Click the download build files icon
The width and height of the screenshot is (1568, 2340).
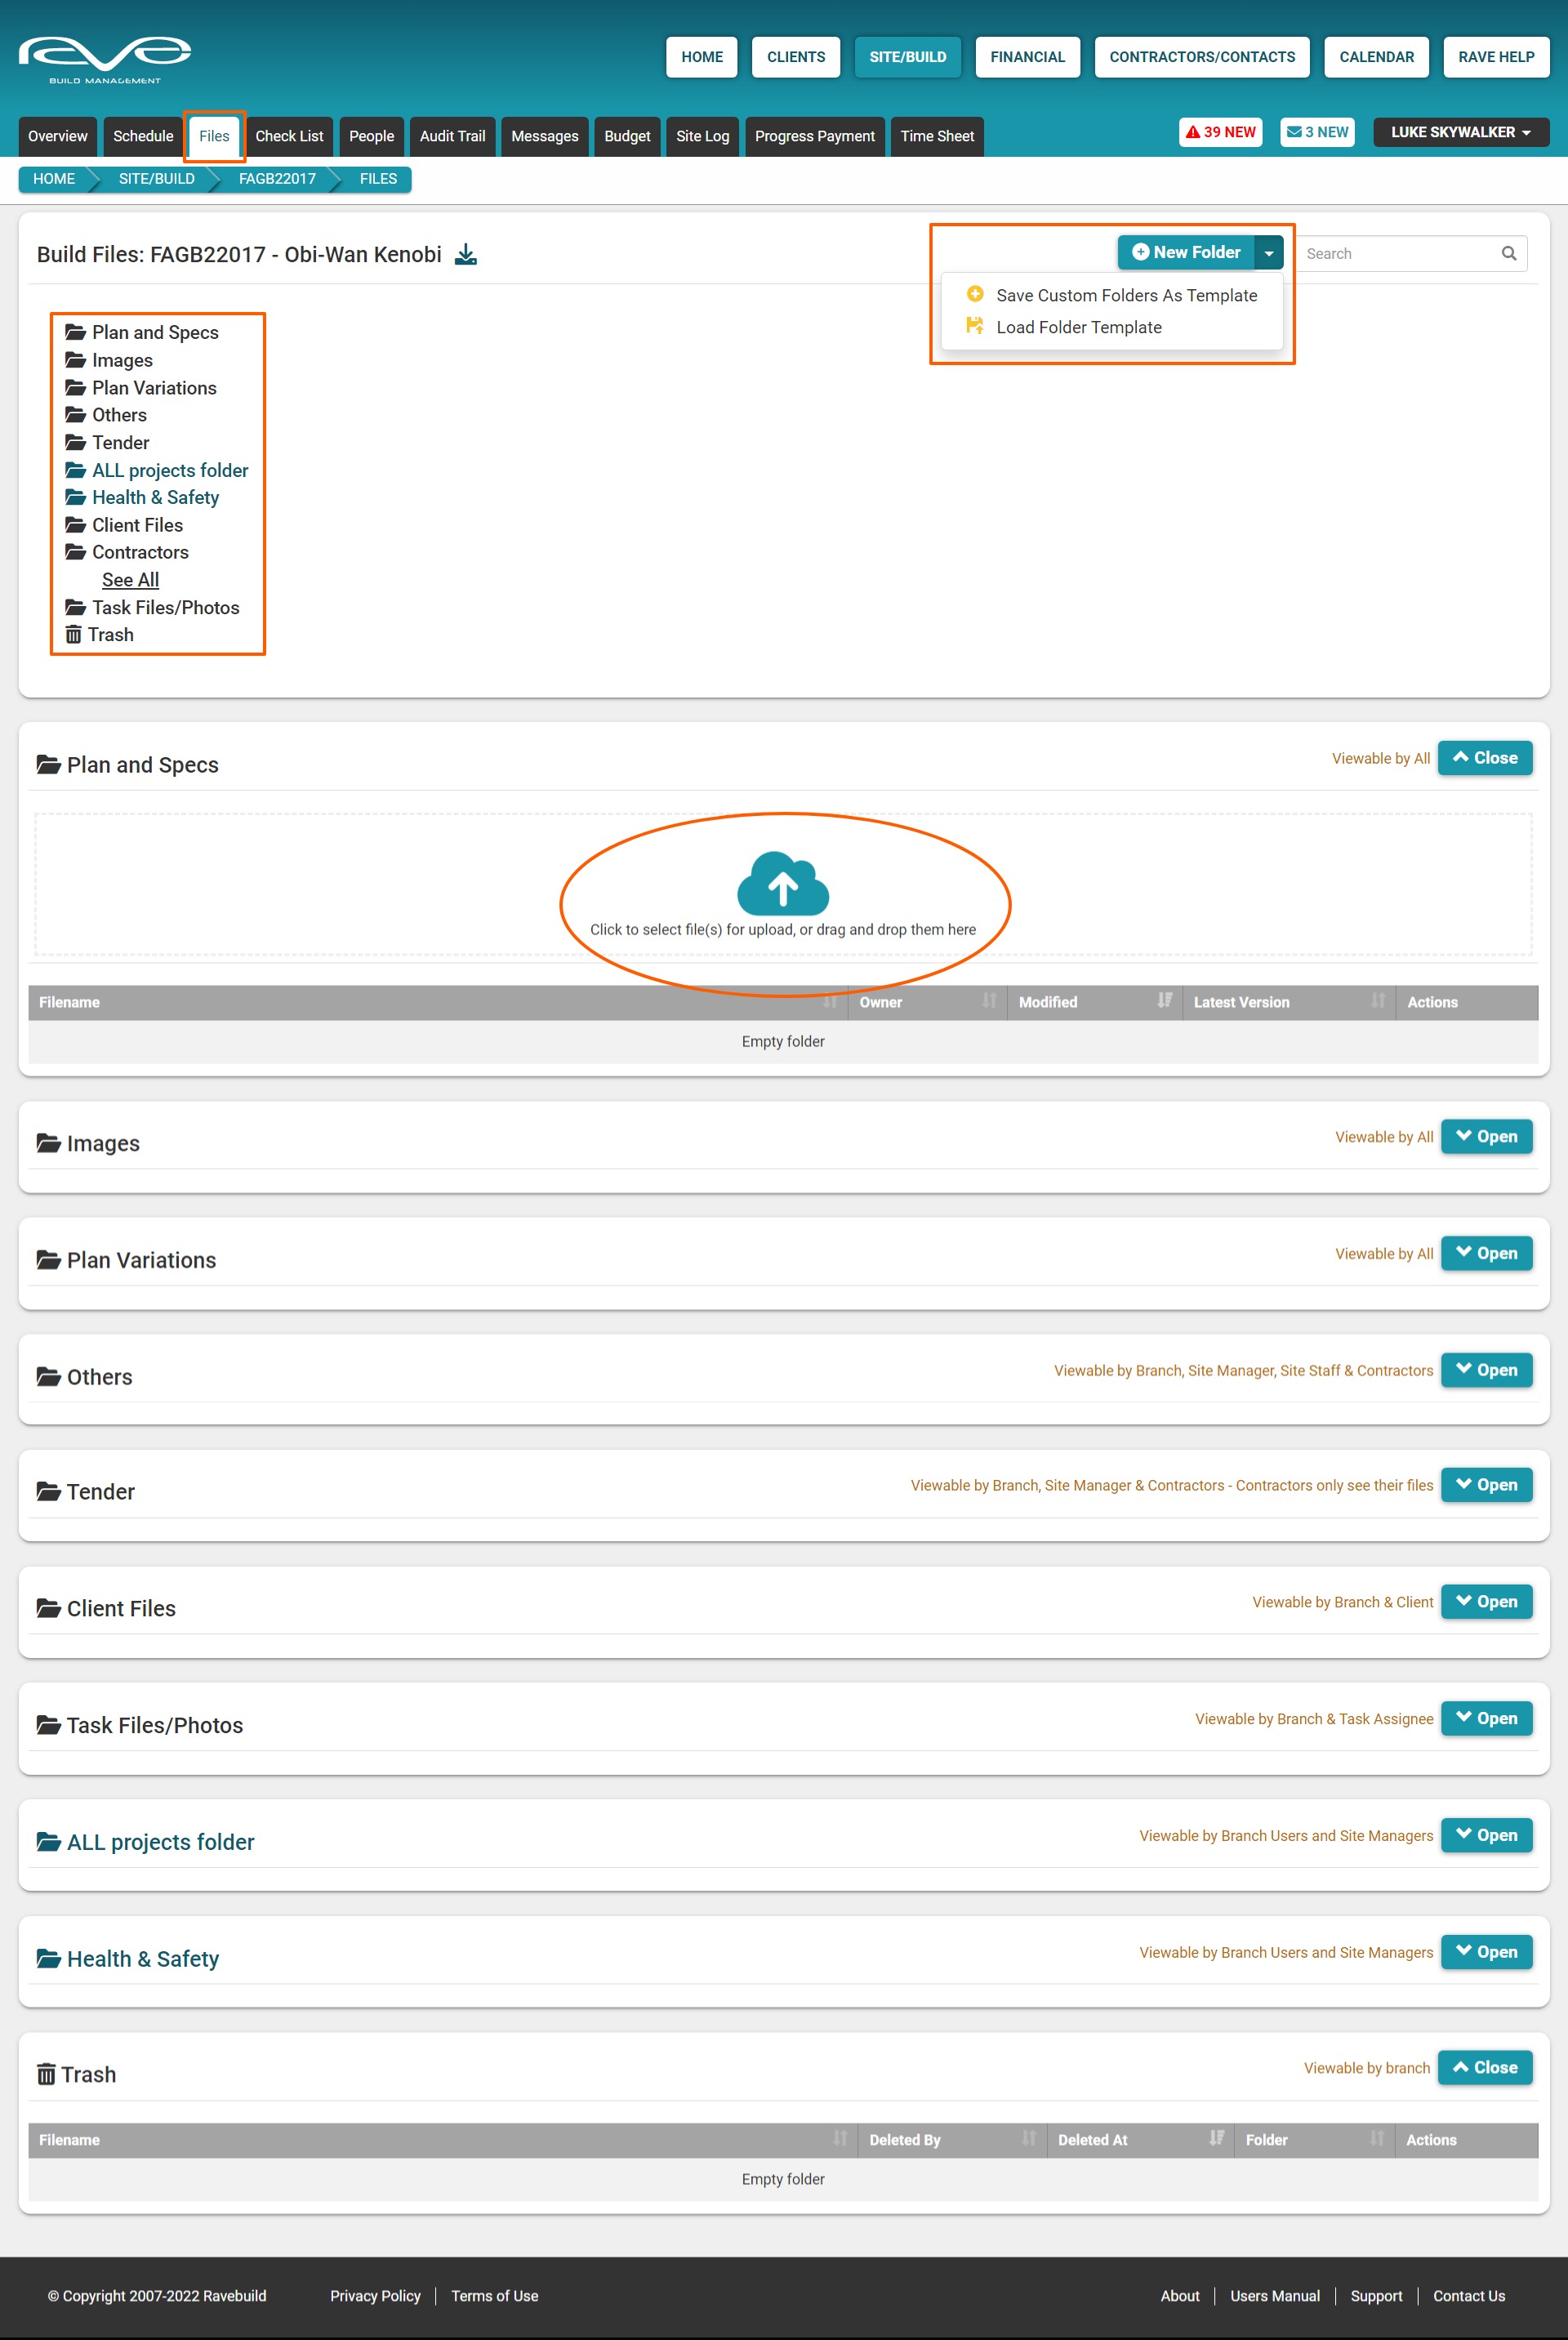465,254
